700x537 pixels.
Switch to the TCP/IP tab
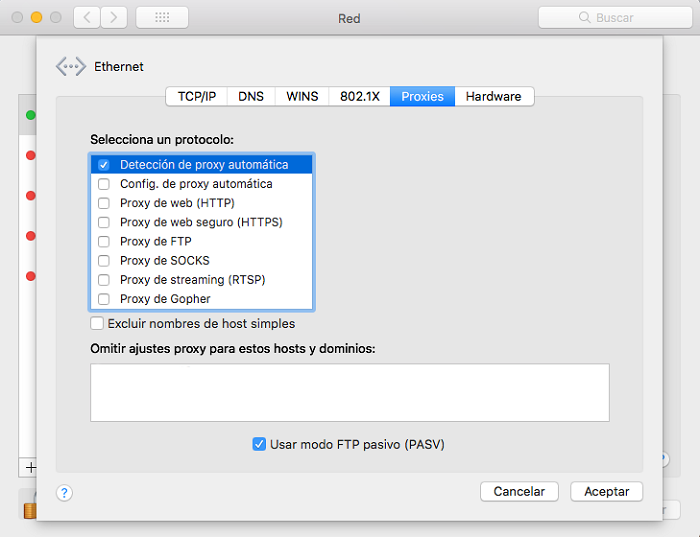pyautogui.click(x=196, y=97)
